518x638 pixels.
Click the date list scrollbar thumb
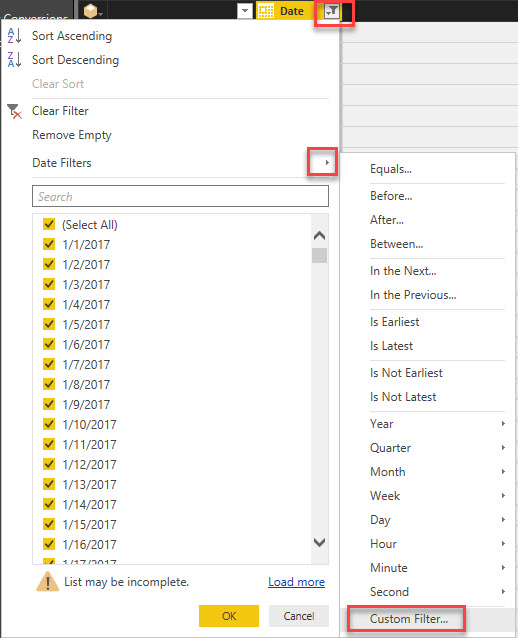tap(319, 256)
